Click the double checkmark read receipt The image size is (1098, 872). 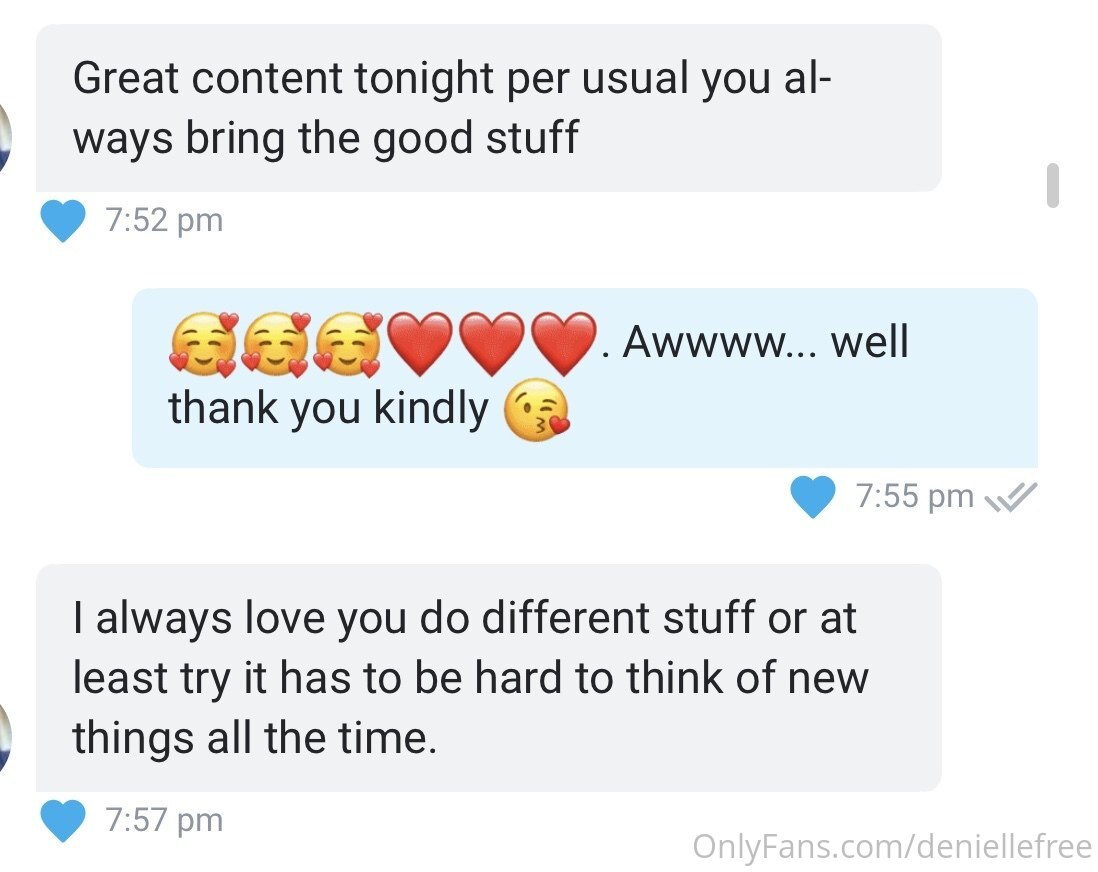tap(1010, 497)
